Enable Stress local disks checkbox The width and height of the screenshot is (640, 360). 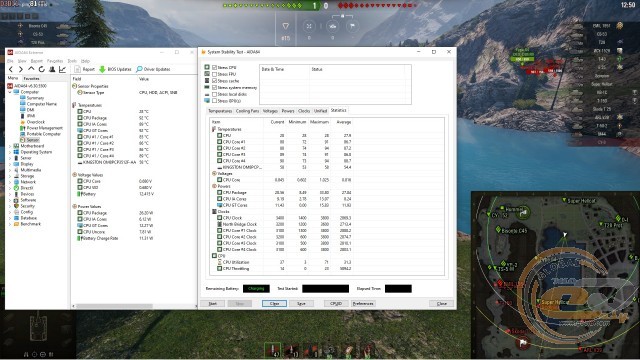[x=214, y=94]
